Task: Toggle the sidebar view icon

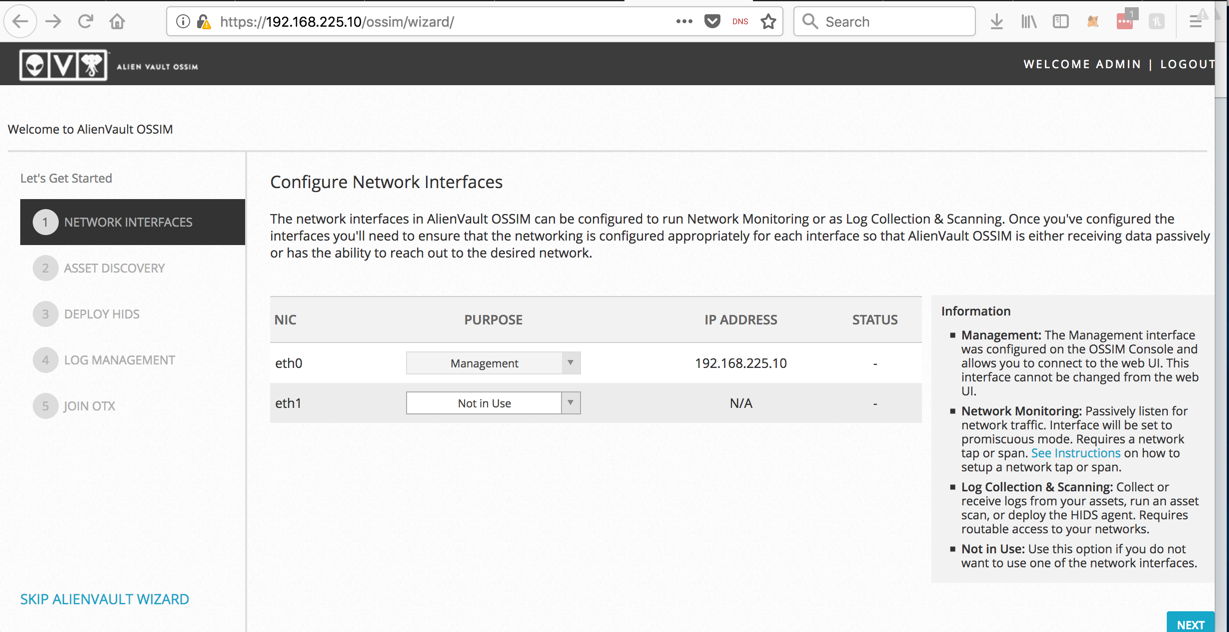Action: (x=1060, y=21)
